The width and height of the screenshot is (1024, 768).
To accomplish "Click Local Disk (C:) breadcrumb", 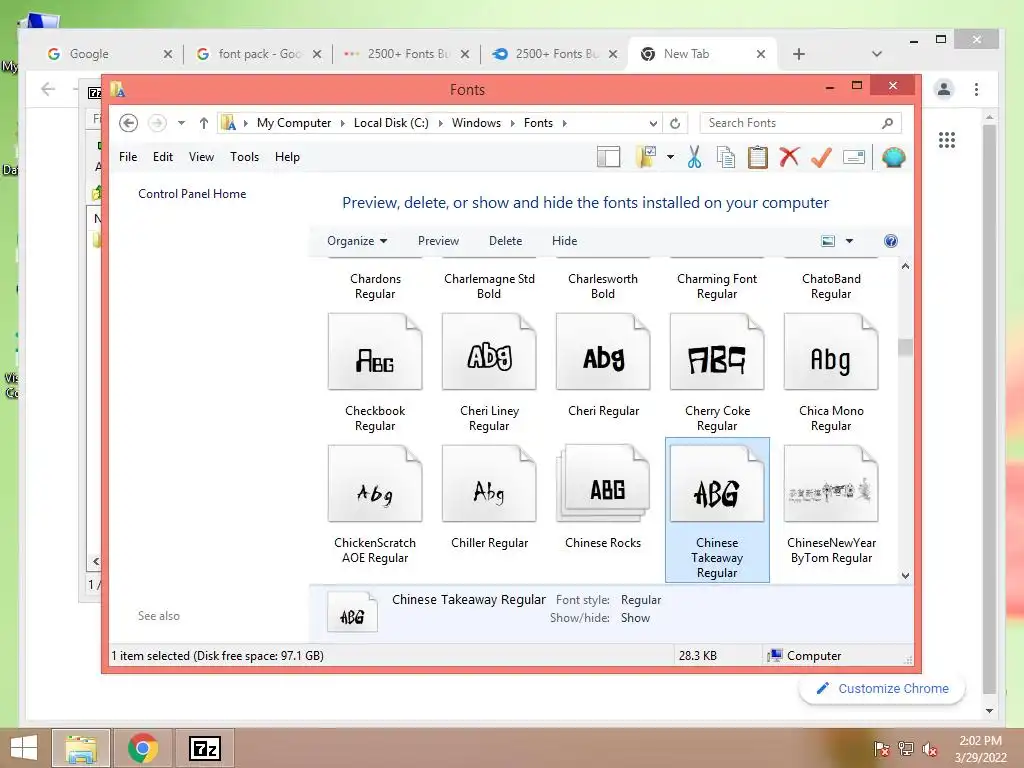I will click(391, 123).
